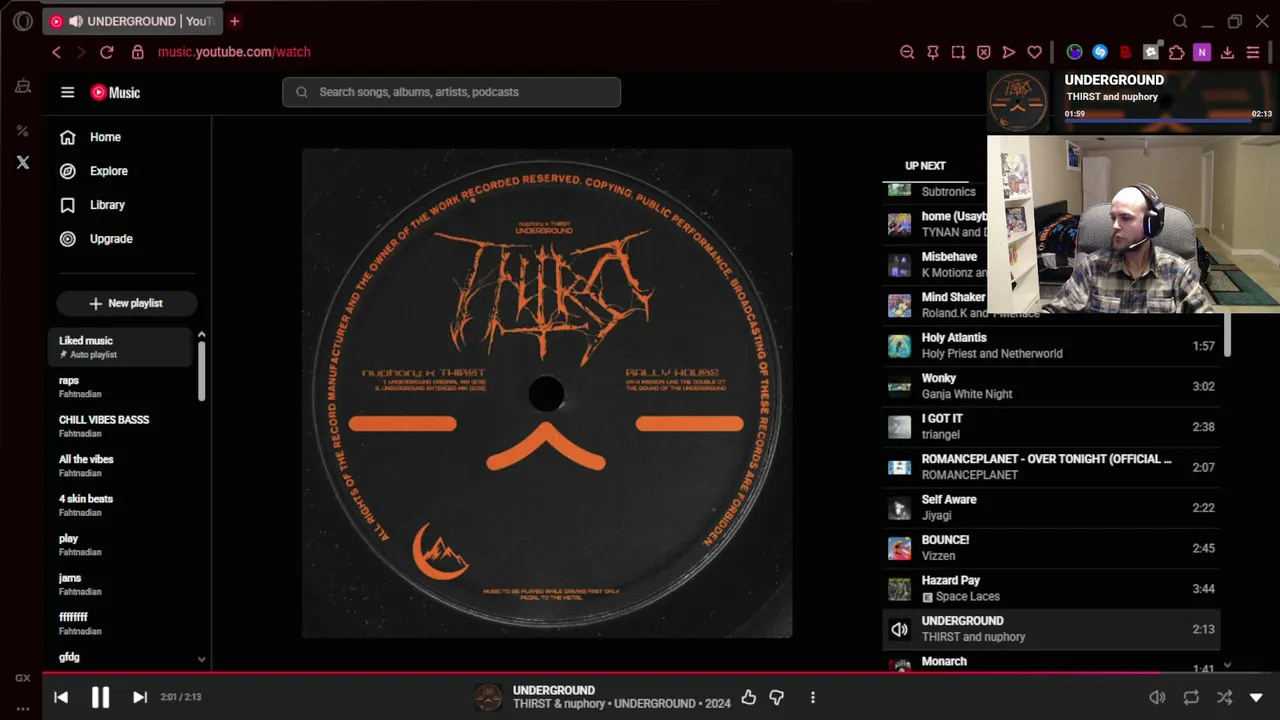The width and height of the screenshot is (1280, 720).
Task: Click the UNDERGROUND album artwork
Action: 547,393
